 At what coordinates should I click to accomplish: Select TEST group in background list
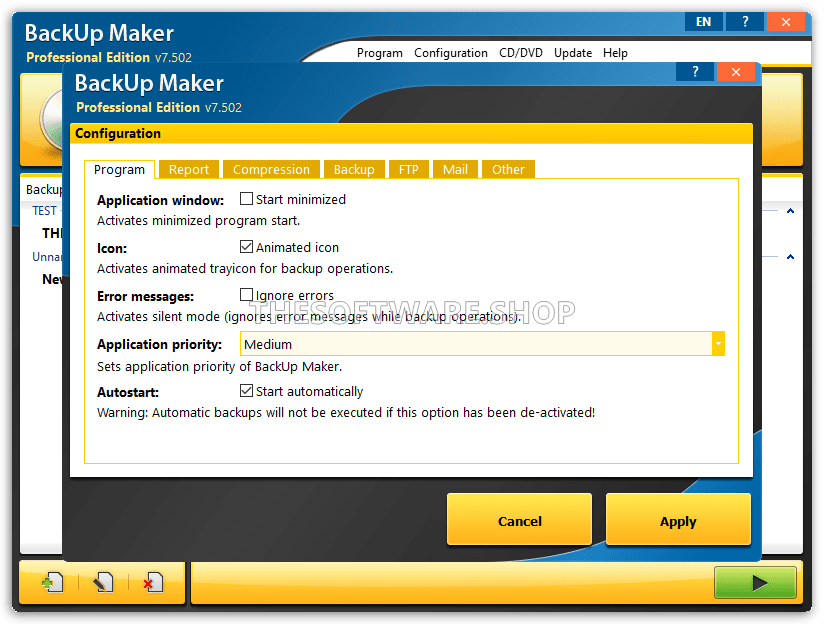[44, 211]
